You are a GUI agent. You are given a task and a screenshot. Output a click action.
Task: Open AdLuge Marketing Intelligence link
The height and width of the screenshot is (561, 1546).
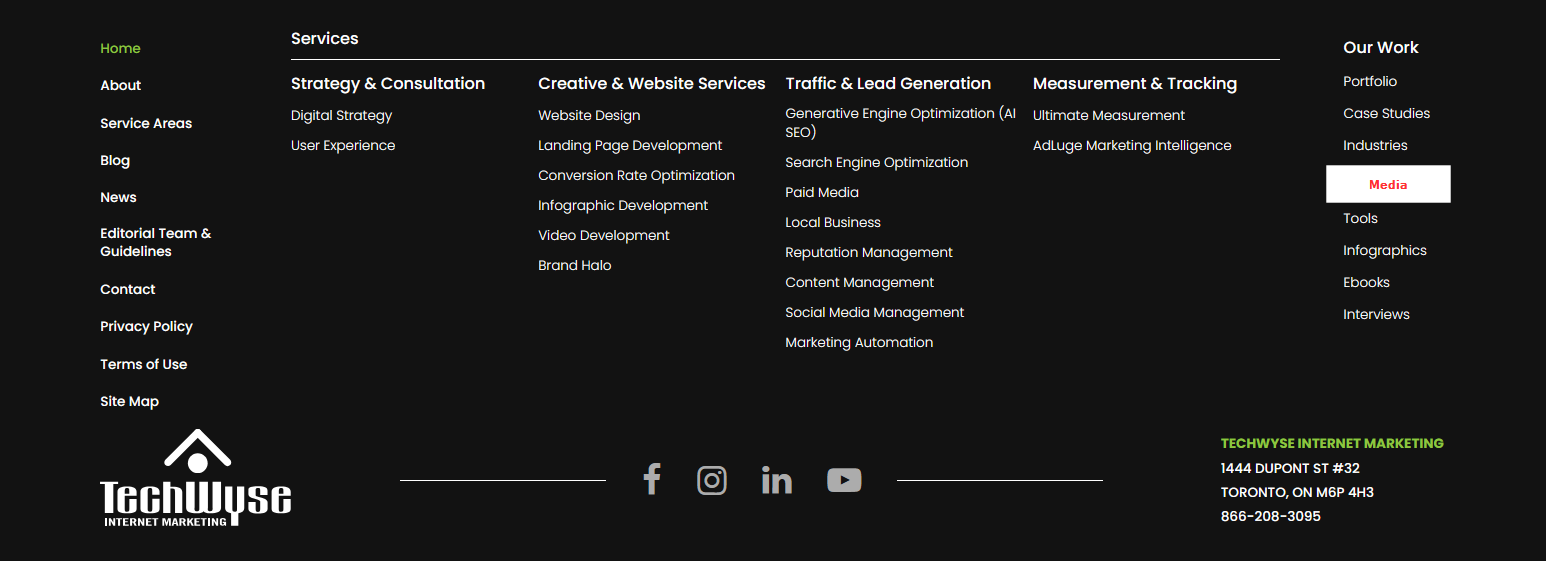coord(1132,145)
